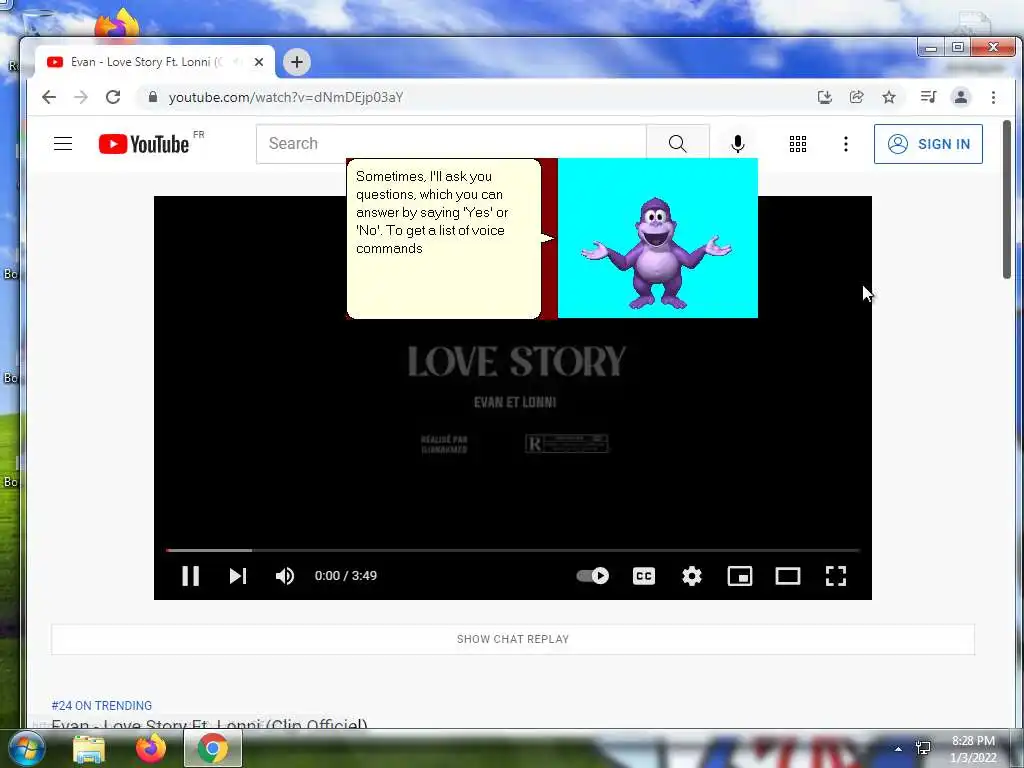Click the search magnifier button
This screenshot has width=1024, height=768.
678,144
